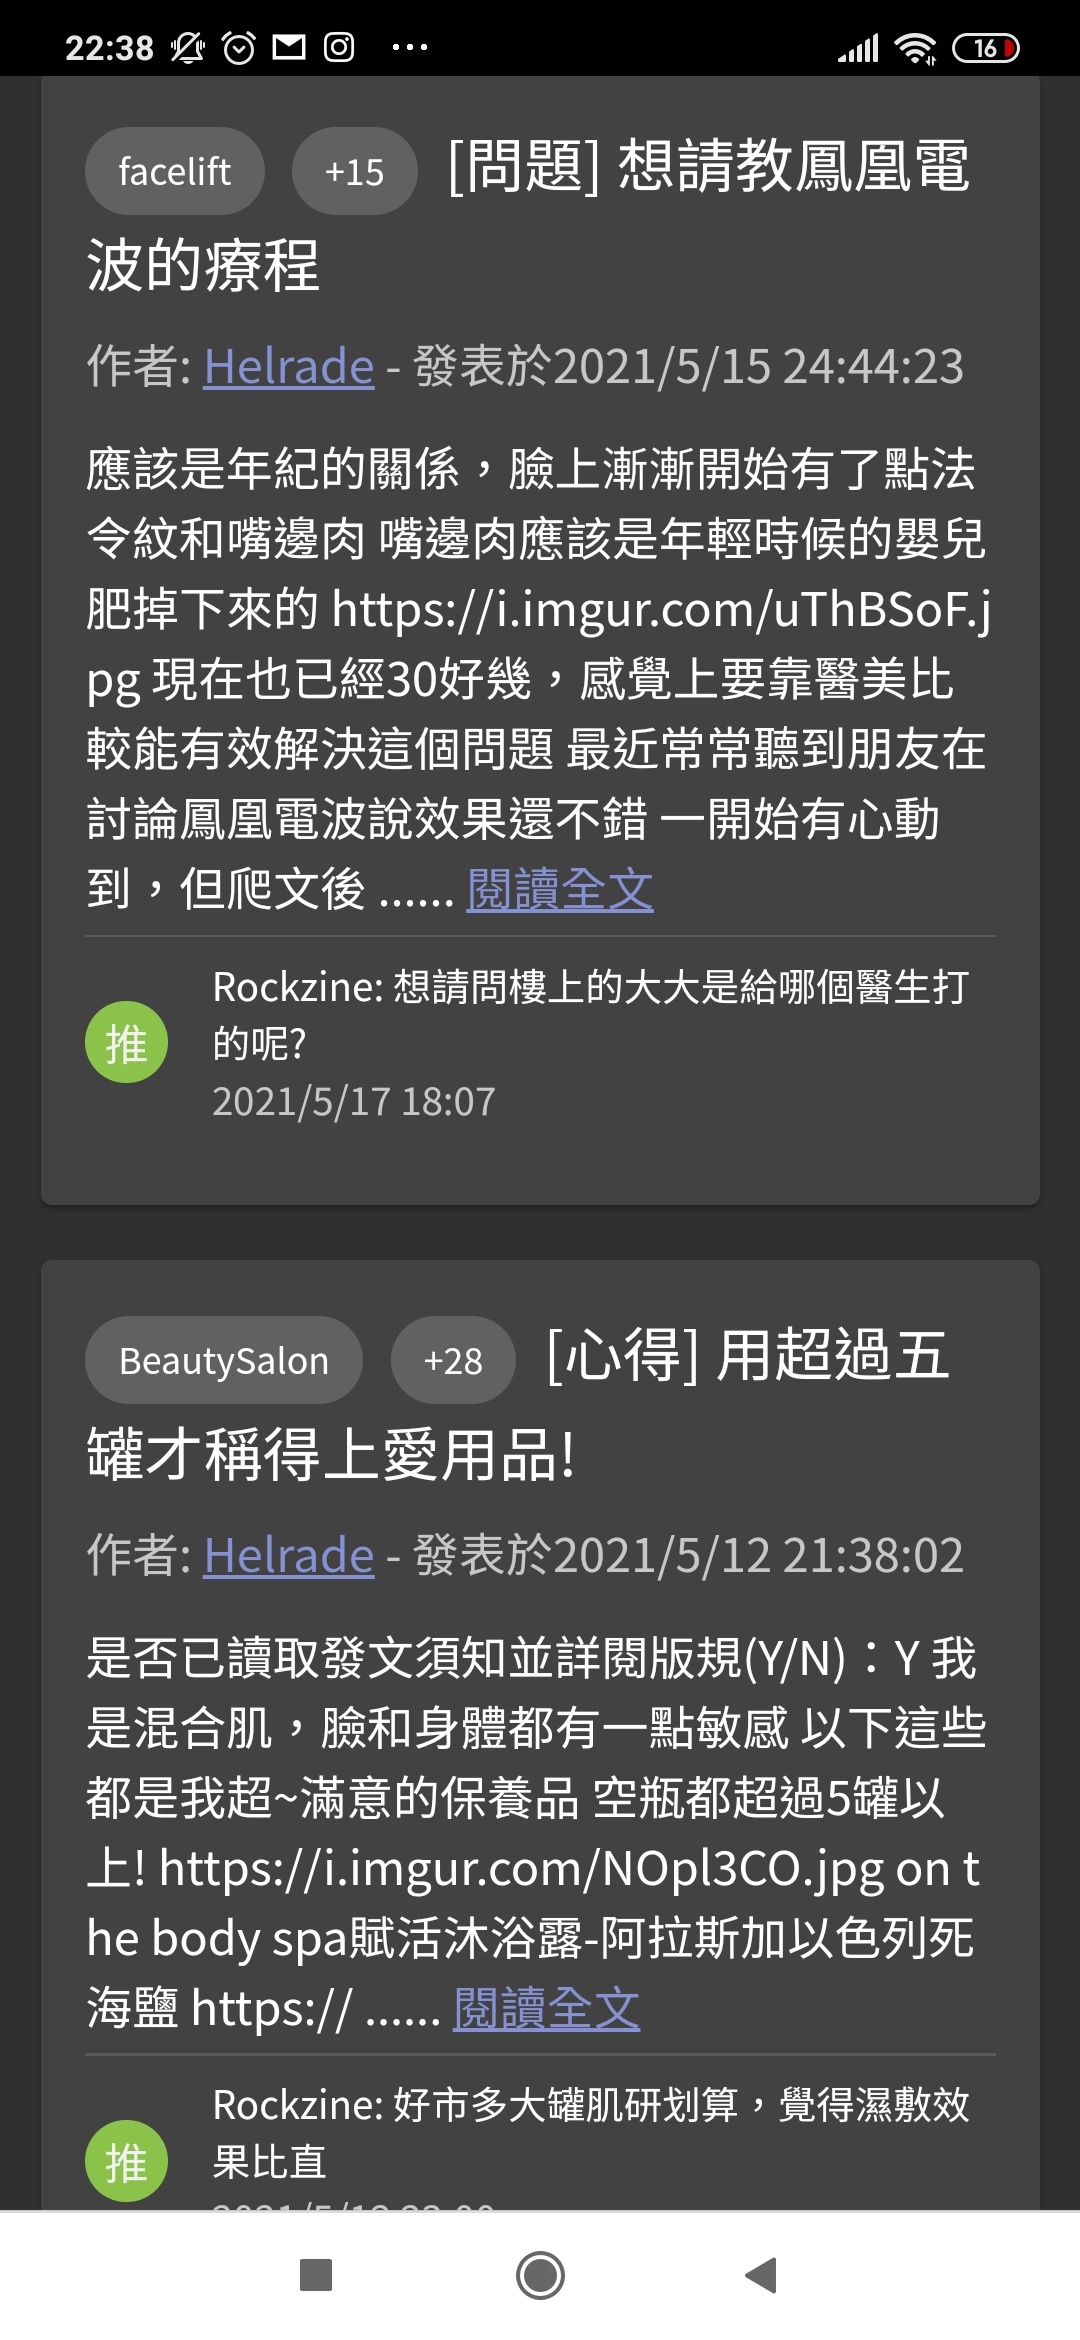Viewport: 1080px width, 2340px height.
Task: Tap green 推 icon beside 好市多 comment
Action: 126,2161
